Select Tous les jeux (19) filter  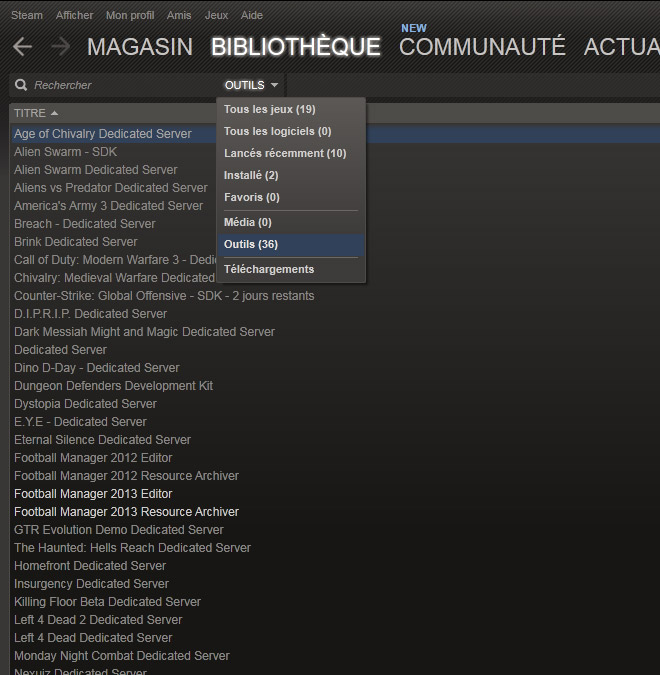point(291,109)
